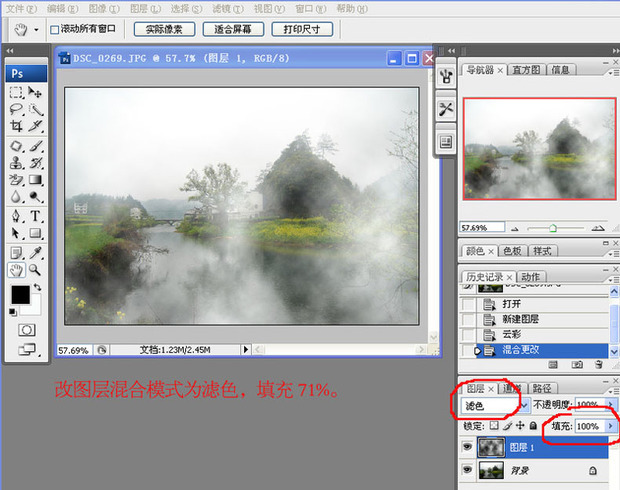Switch to the 色板 tab
The image size is (620, 490).
[512, 251]
